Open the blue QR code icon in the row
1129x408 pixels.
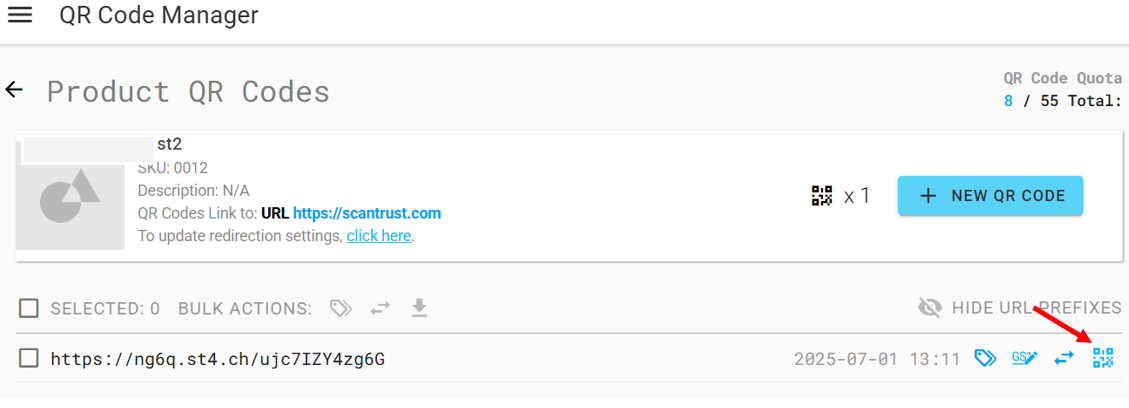pos(1103,358)
